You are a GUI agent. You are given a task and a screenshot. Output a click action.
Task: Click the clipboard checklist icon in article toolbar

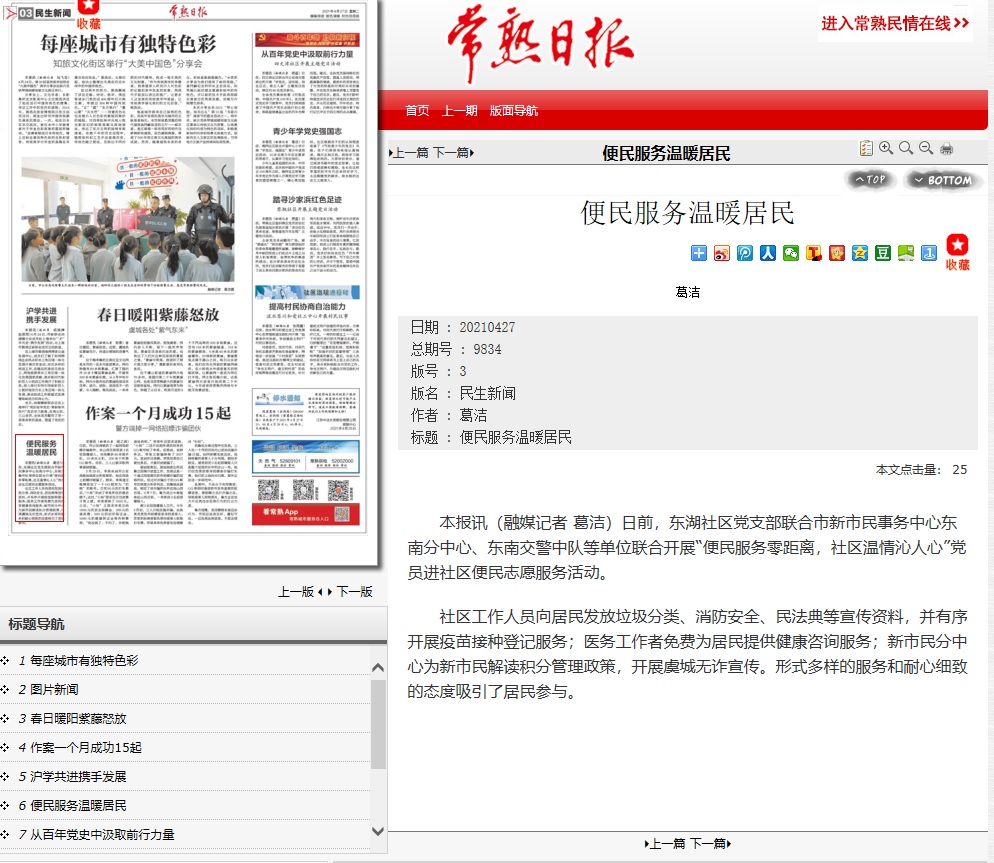[866, 149]
